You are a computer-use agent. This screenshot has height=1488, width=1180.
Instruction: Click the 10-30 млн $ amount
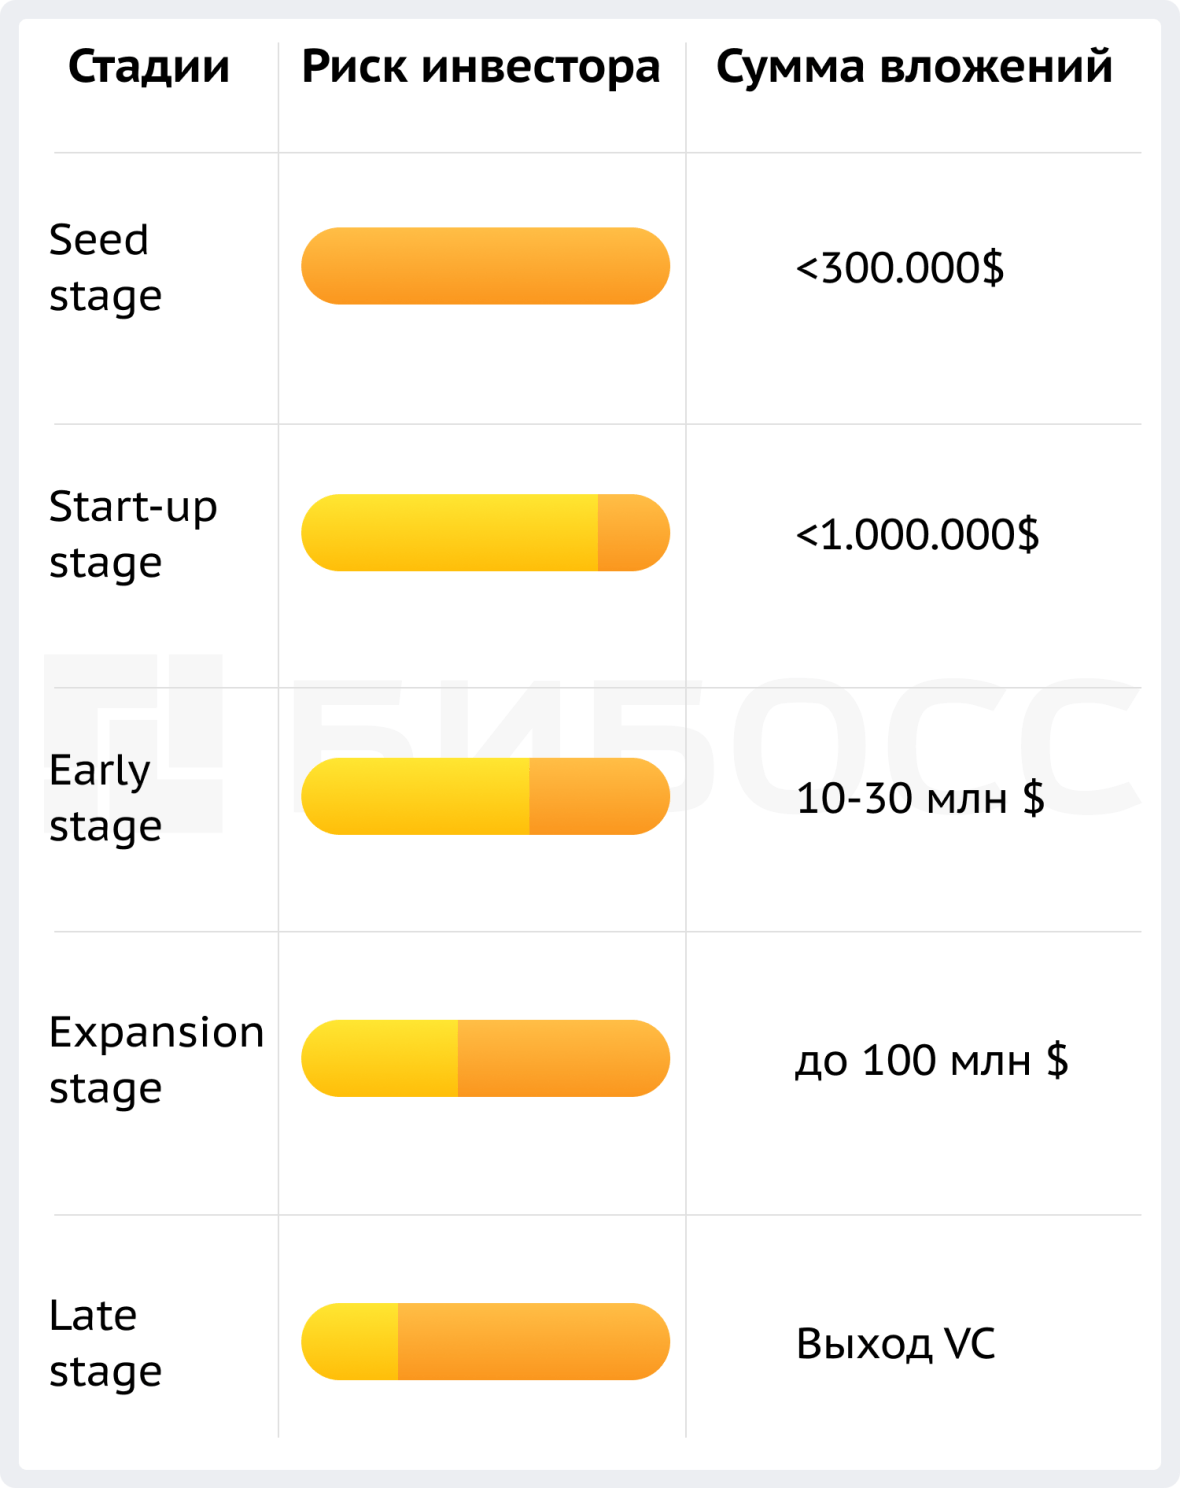click(x=920, y=798)
